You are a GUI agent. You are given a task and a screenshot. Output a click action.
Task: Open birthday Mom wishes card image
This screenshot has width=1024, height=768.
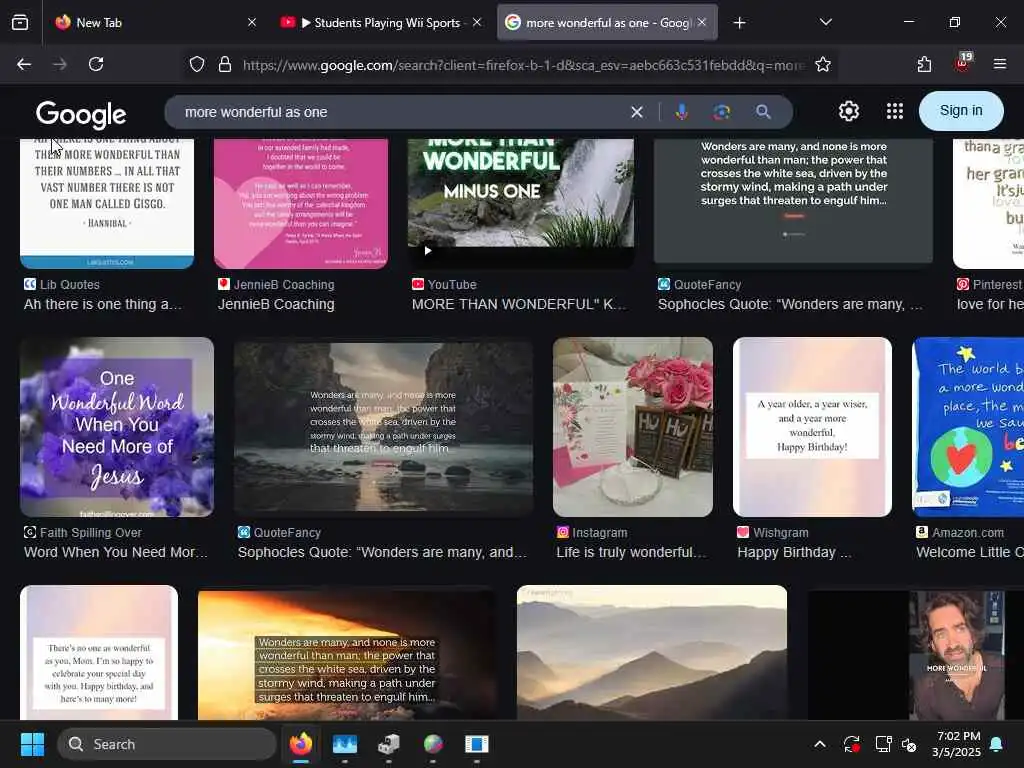click(99, 652)
